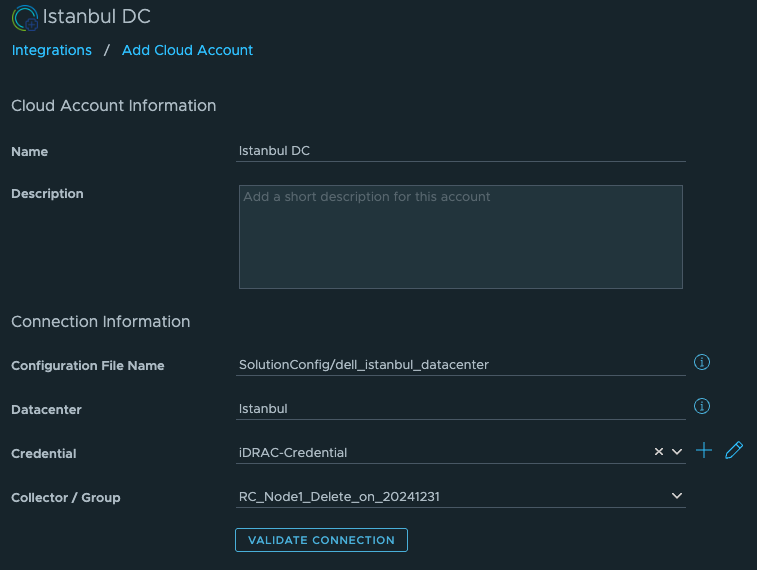Click the Istanbul DC cloud account logo icon
Viewport: 757px width, 570px height.
25,18
